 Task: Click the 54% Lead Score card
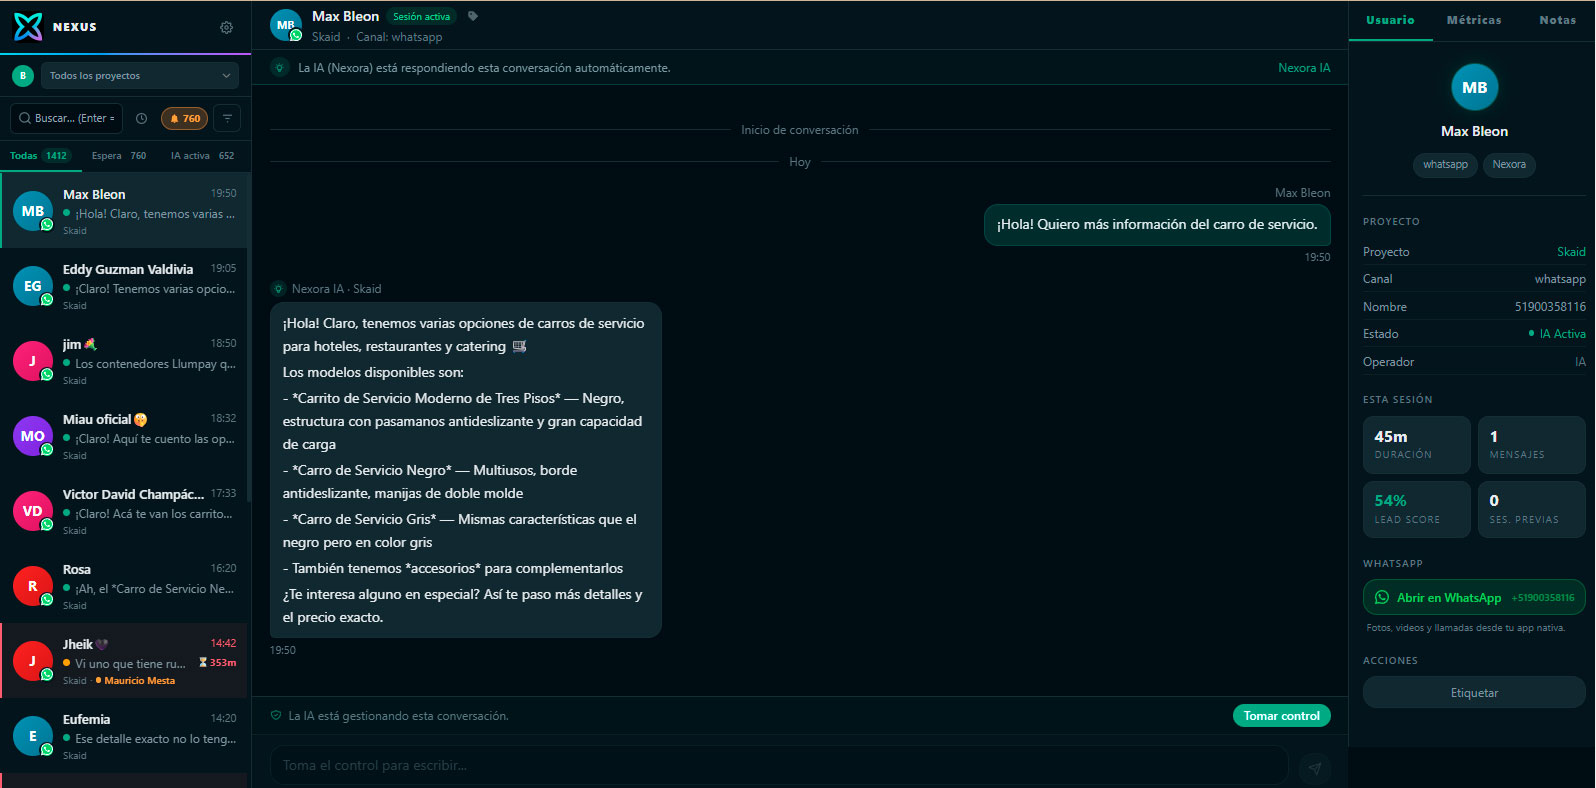[1416, 509]
